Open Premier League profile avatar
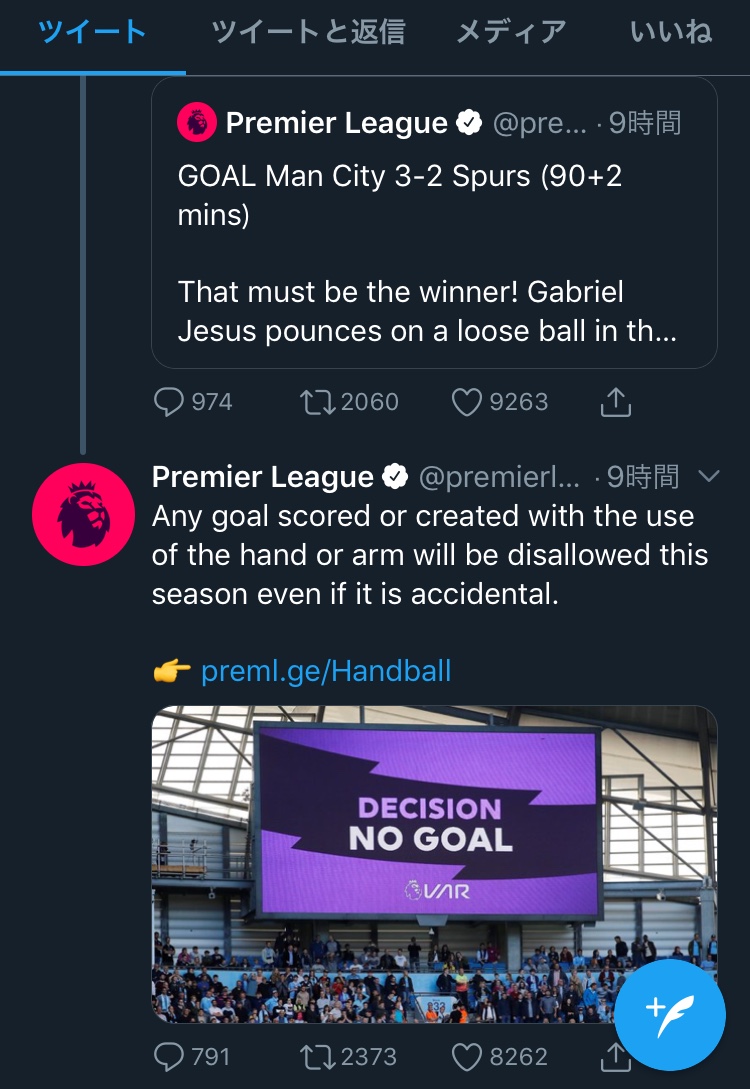The height and width of the screenshot is (1089, 750). (83, 514)
